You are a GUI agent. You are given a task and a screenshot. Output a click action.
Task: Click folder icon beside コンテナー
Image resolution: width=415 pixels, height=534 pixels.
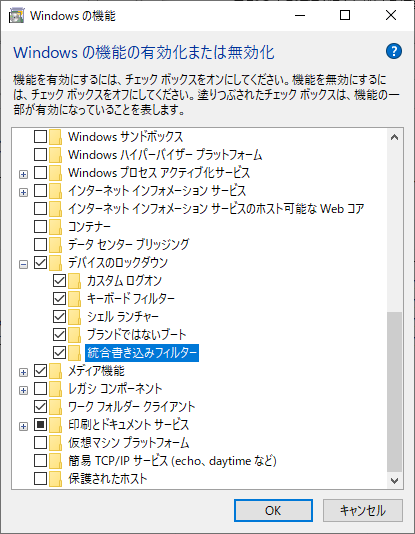(x=55, y=226)
